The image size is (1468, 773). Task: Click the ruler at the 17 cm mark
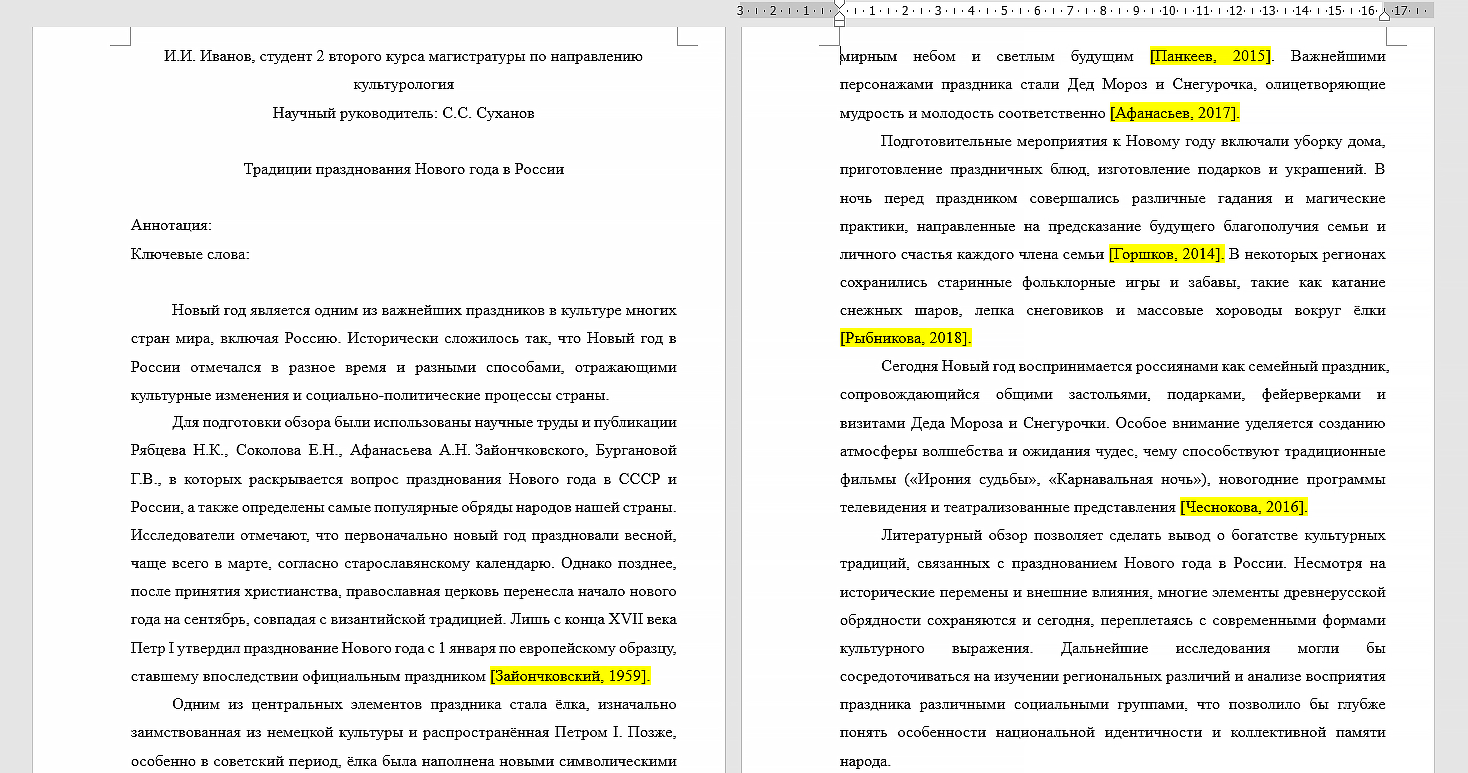1402,10
